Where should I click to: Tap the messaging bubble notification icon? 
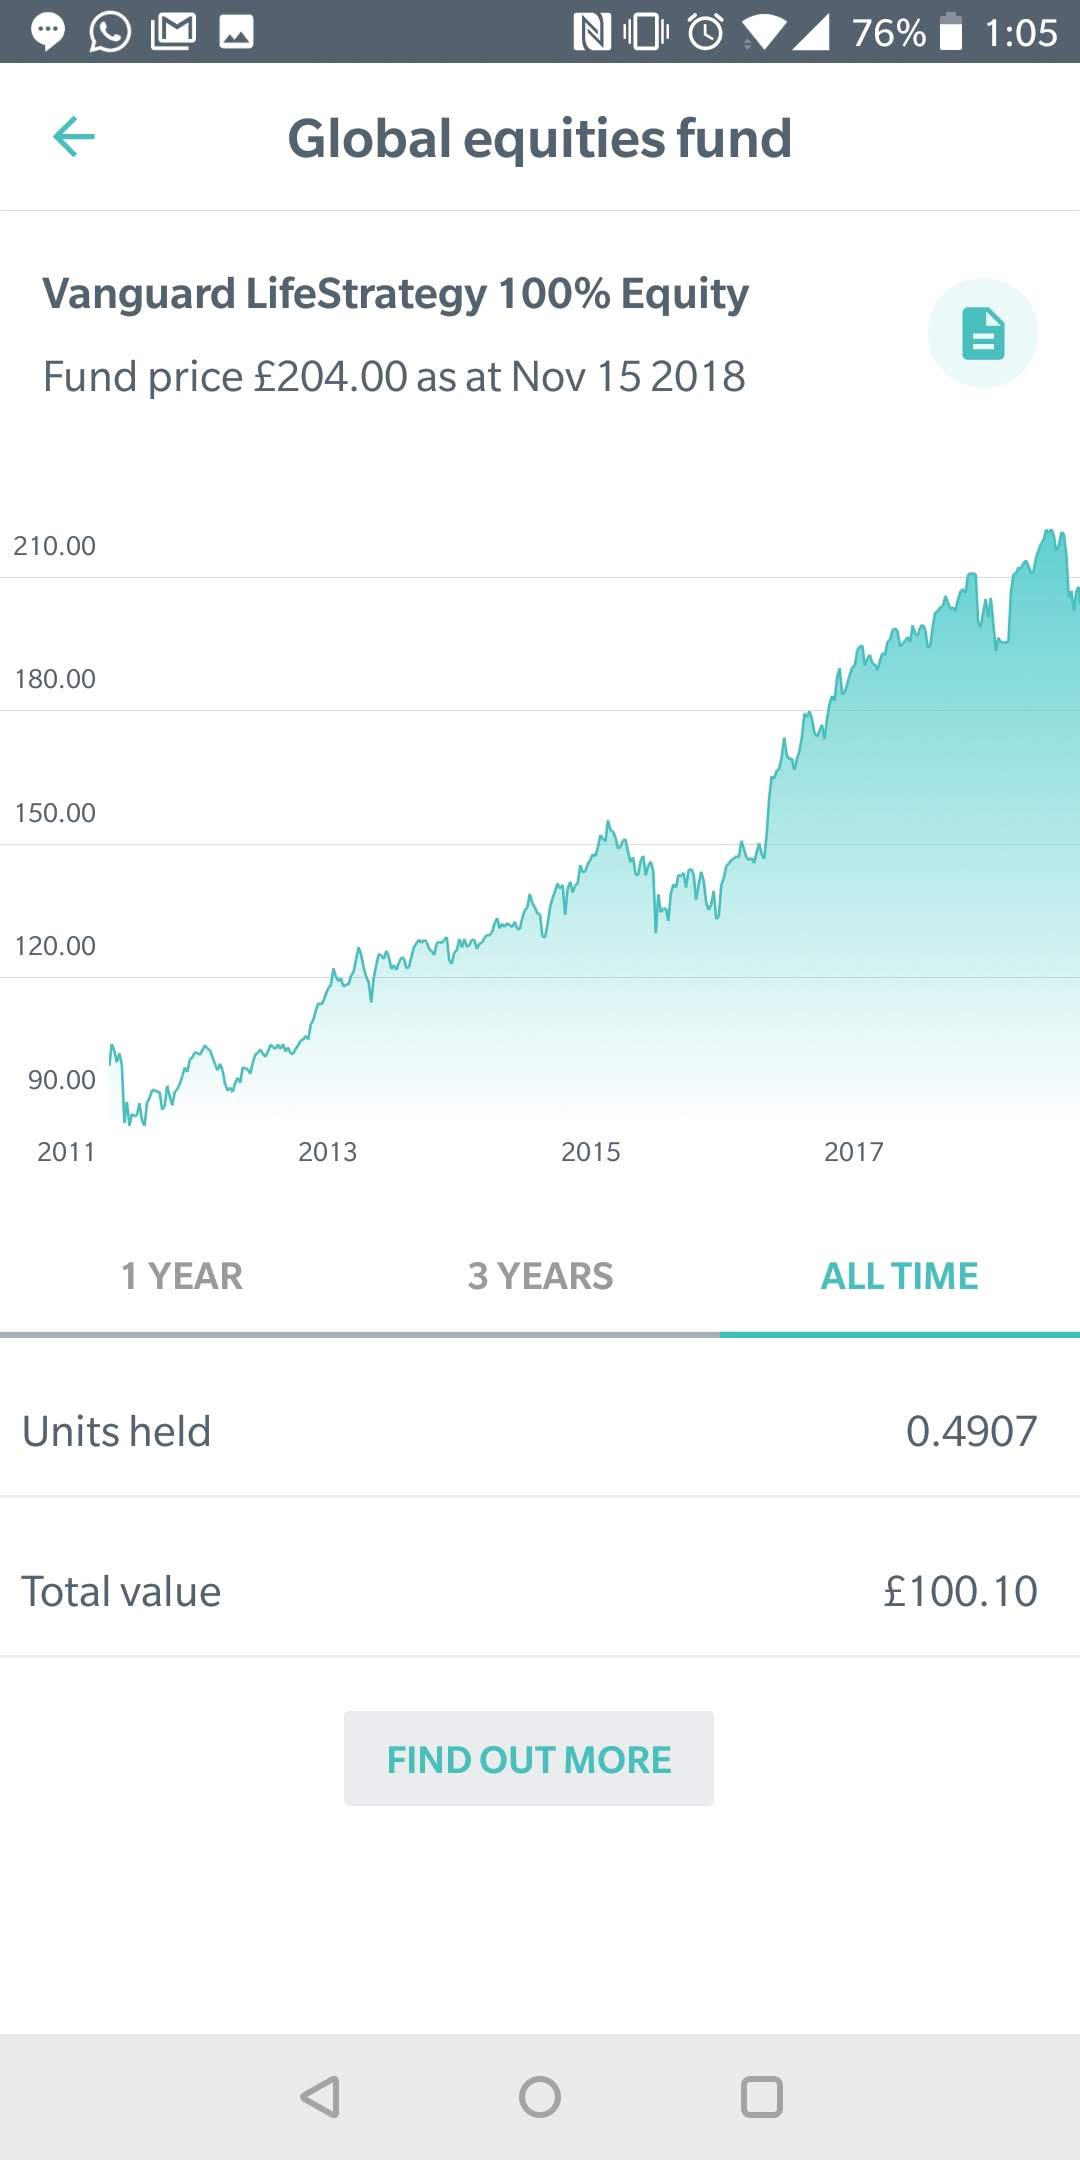click(x=47, y=32)
